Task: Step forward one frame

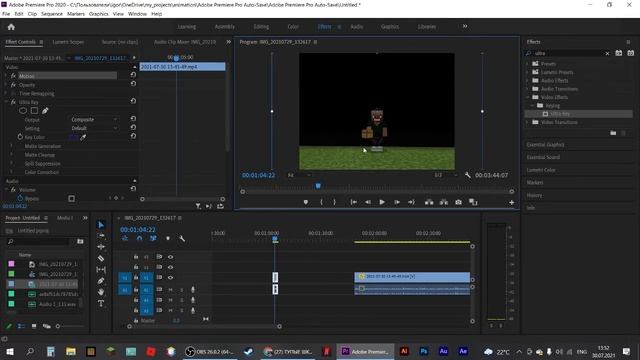Action: click(x=397, y=202)
